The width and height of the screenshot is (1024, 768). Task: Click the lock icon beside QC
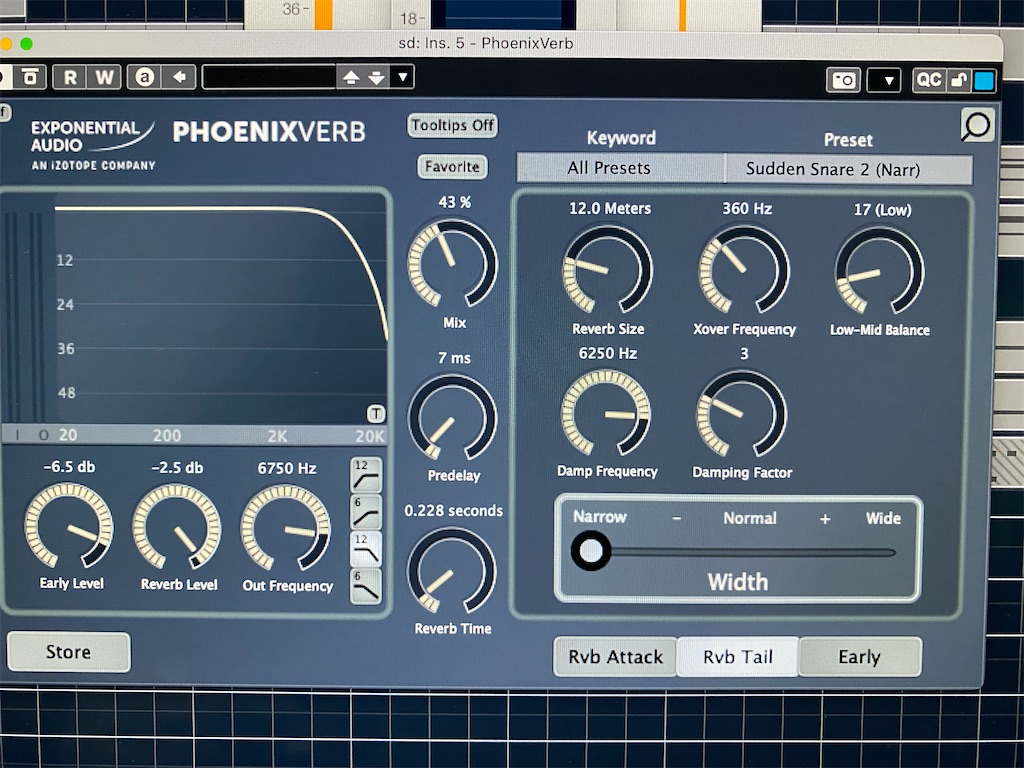tap(959, 80)
